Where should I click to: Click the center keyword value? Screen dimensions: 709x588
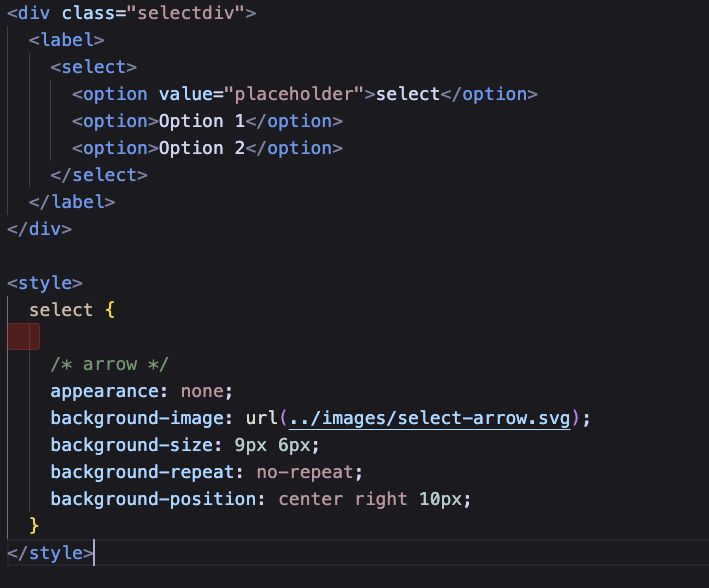311,499
